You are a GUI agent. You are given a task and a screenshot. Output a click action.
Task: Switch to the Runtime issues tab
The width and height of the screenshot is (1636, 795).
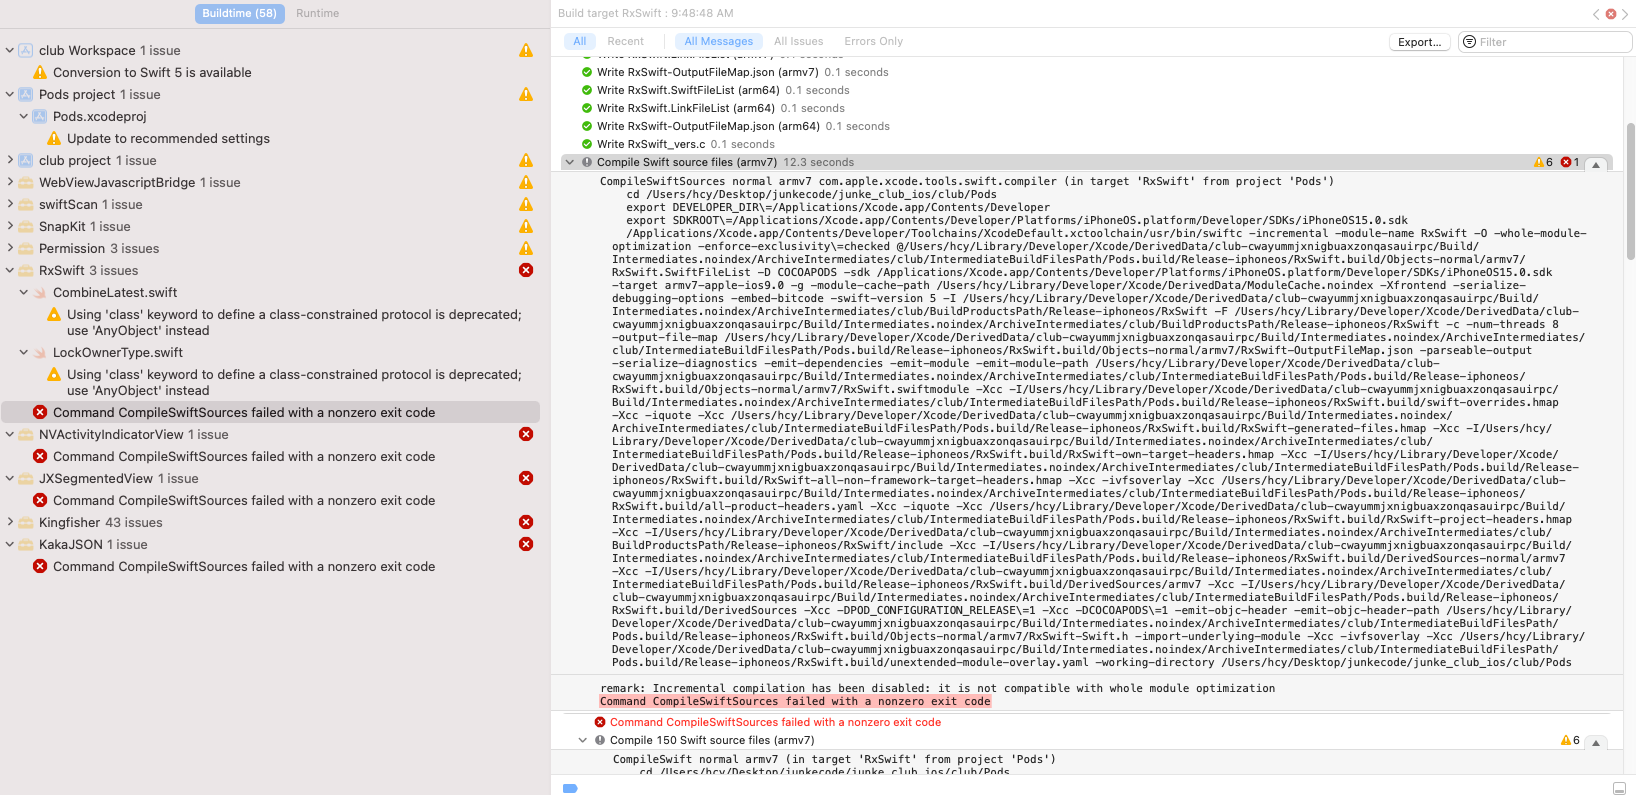pos(317,13)
